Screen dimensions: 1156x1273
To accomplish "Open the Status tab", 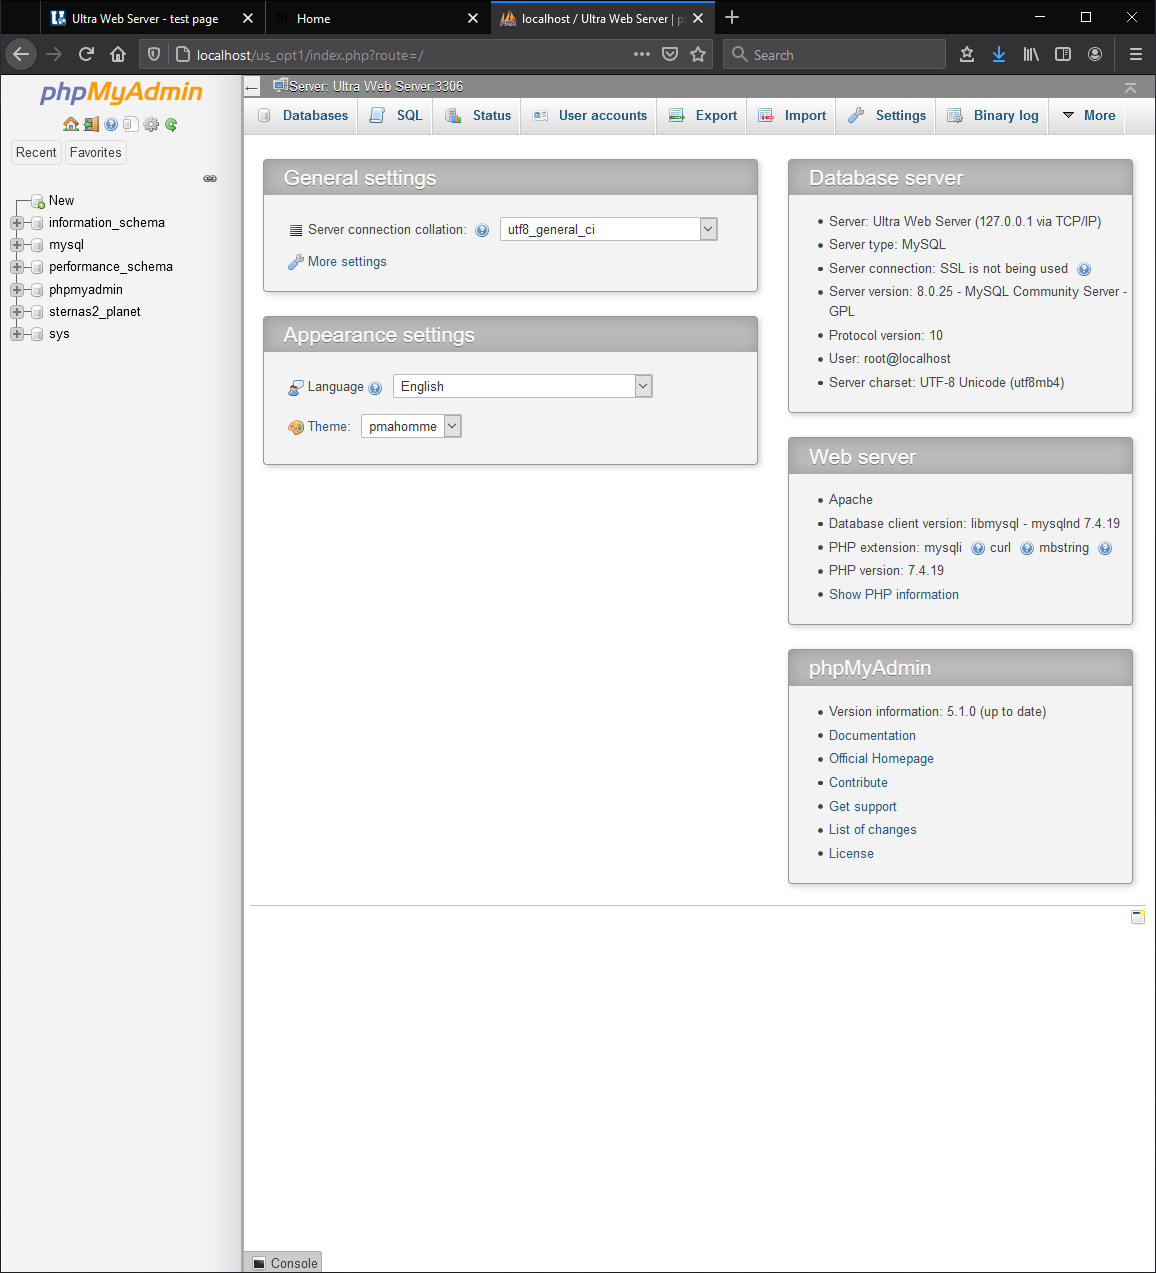I will click(x=478, y=115).
